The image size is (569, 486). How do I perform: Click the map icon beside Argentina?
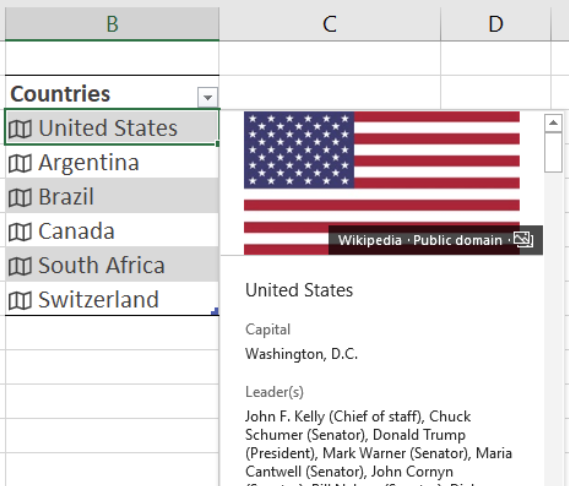coord(20,163)
